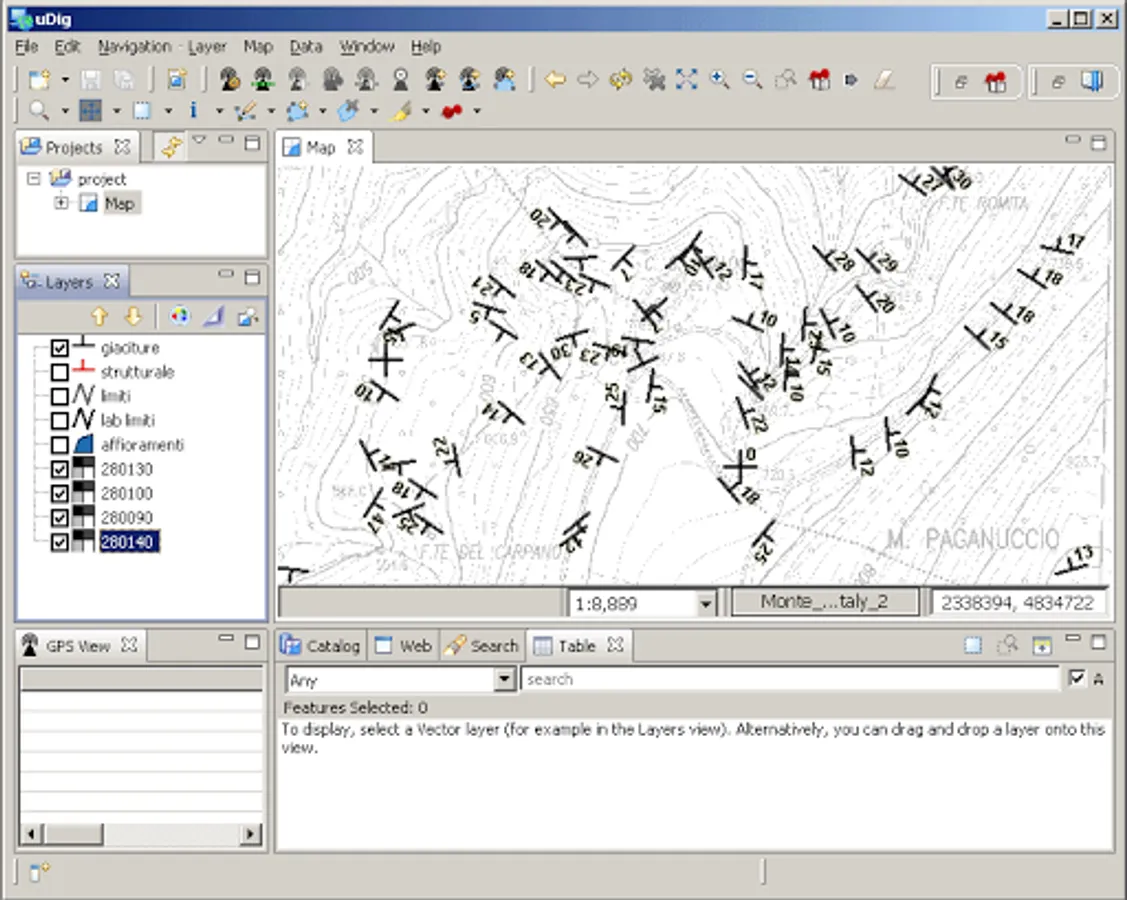1127x900 pixels.
Task: Expand the Map node in Projects tree
Action: pyautogui.click(x=61, y=204)
